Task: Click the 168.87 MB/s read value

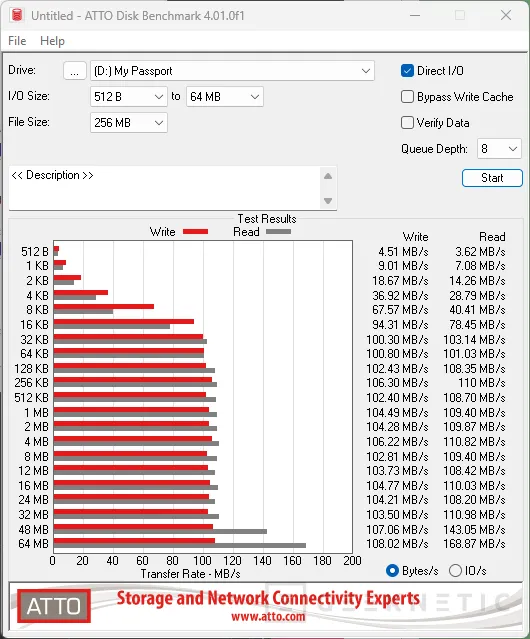Action: 475,544
